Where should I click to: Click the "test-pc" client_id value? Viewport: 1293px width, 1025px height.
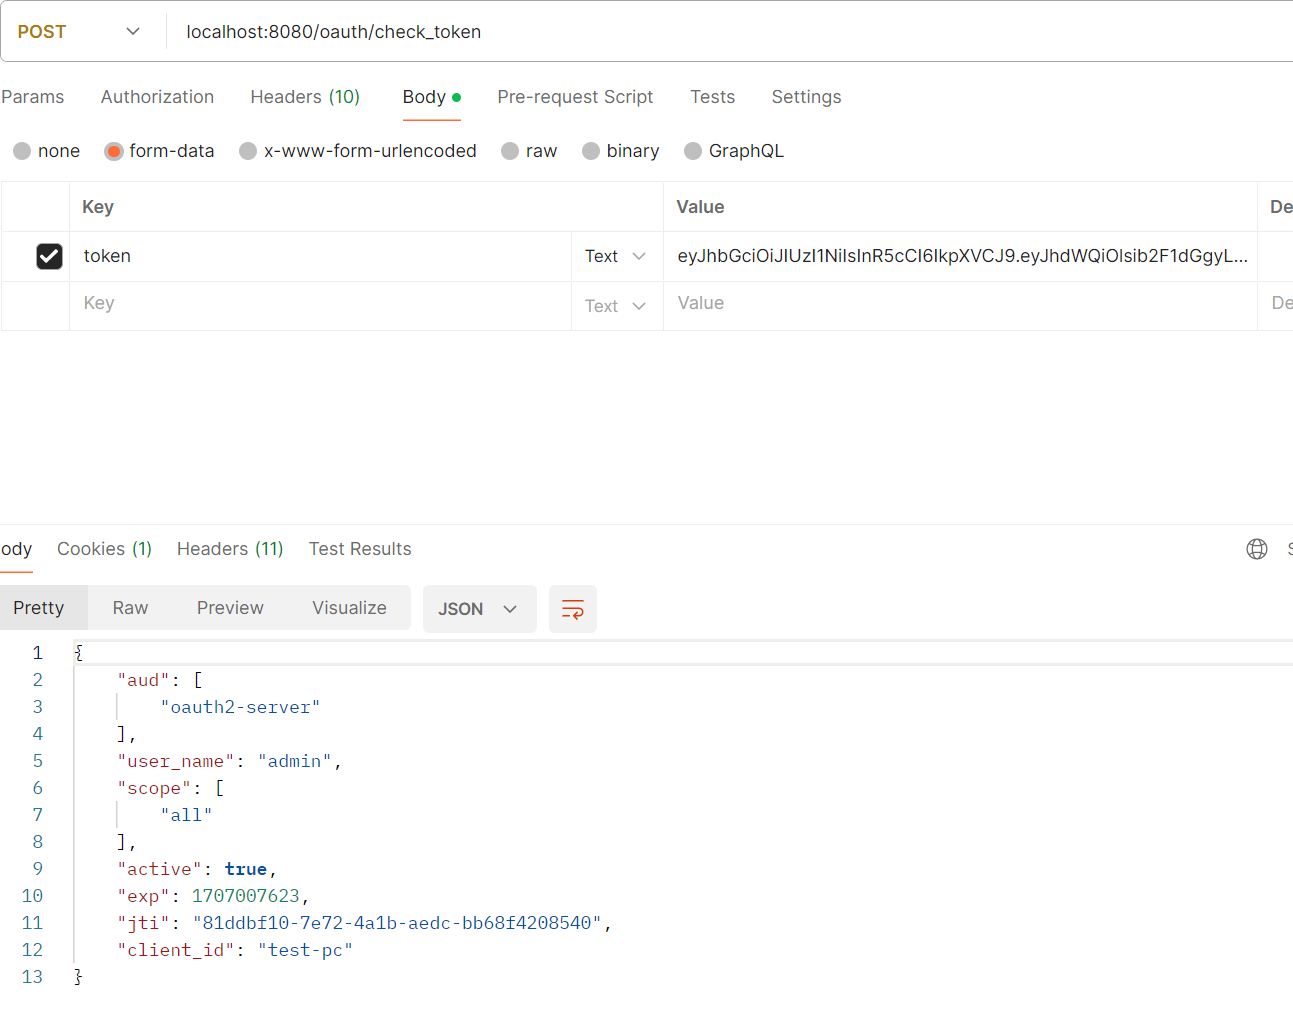[x=305, y=950]
